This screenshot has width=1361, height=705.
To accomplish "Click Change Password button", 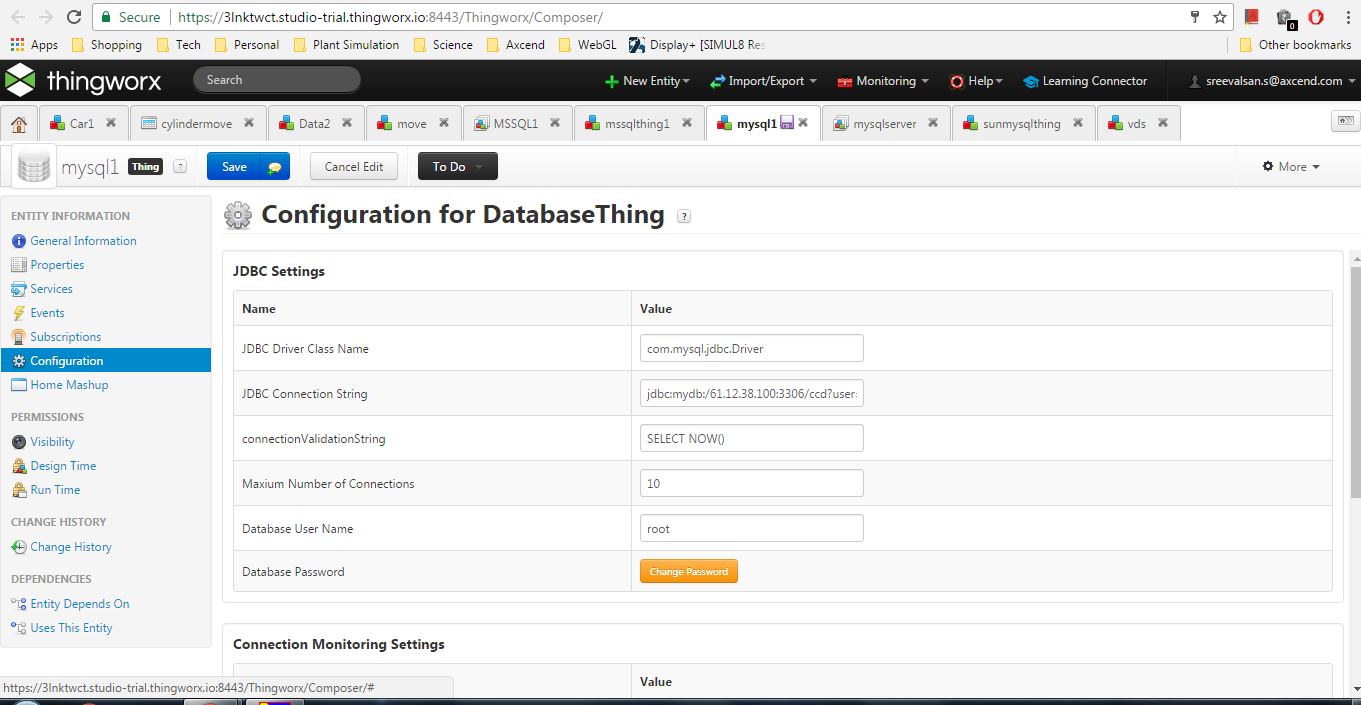I will [x=688, y=571].
